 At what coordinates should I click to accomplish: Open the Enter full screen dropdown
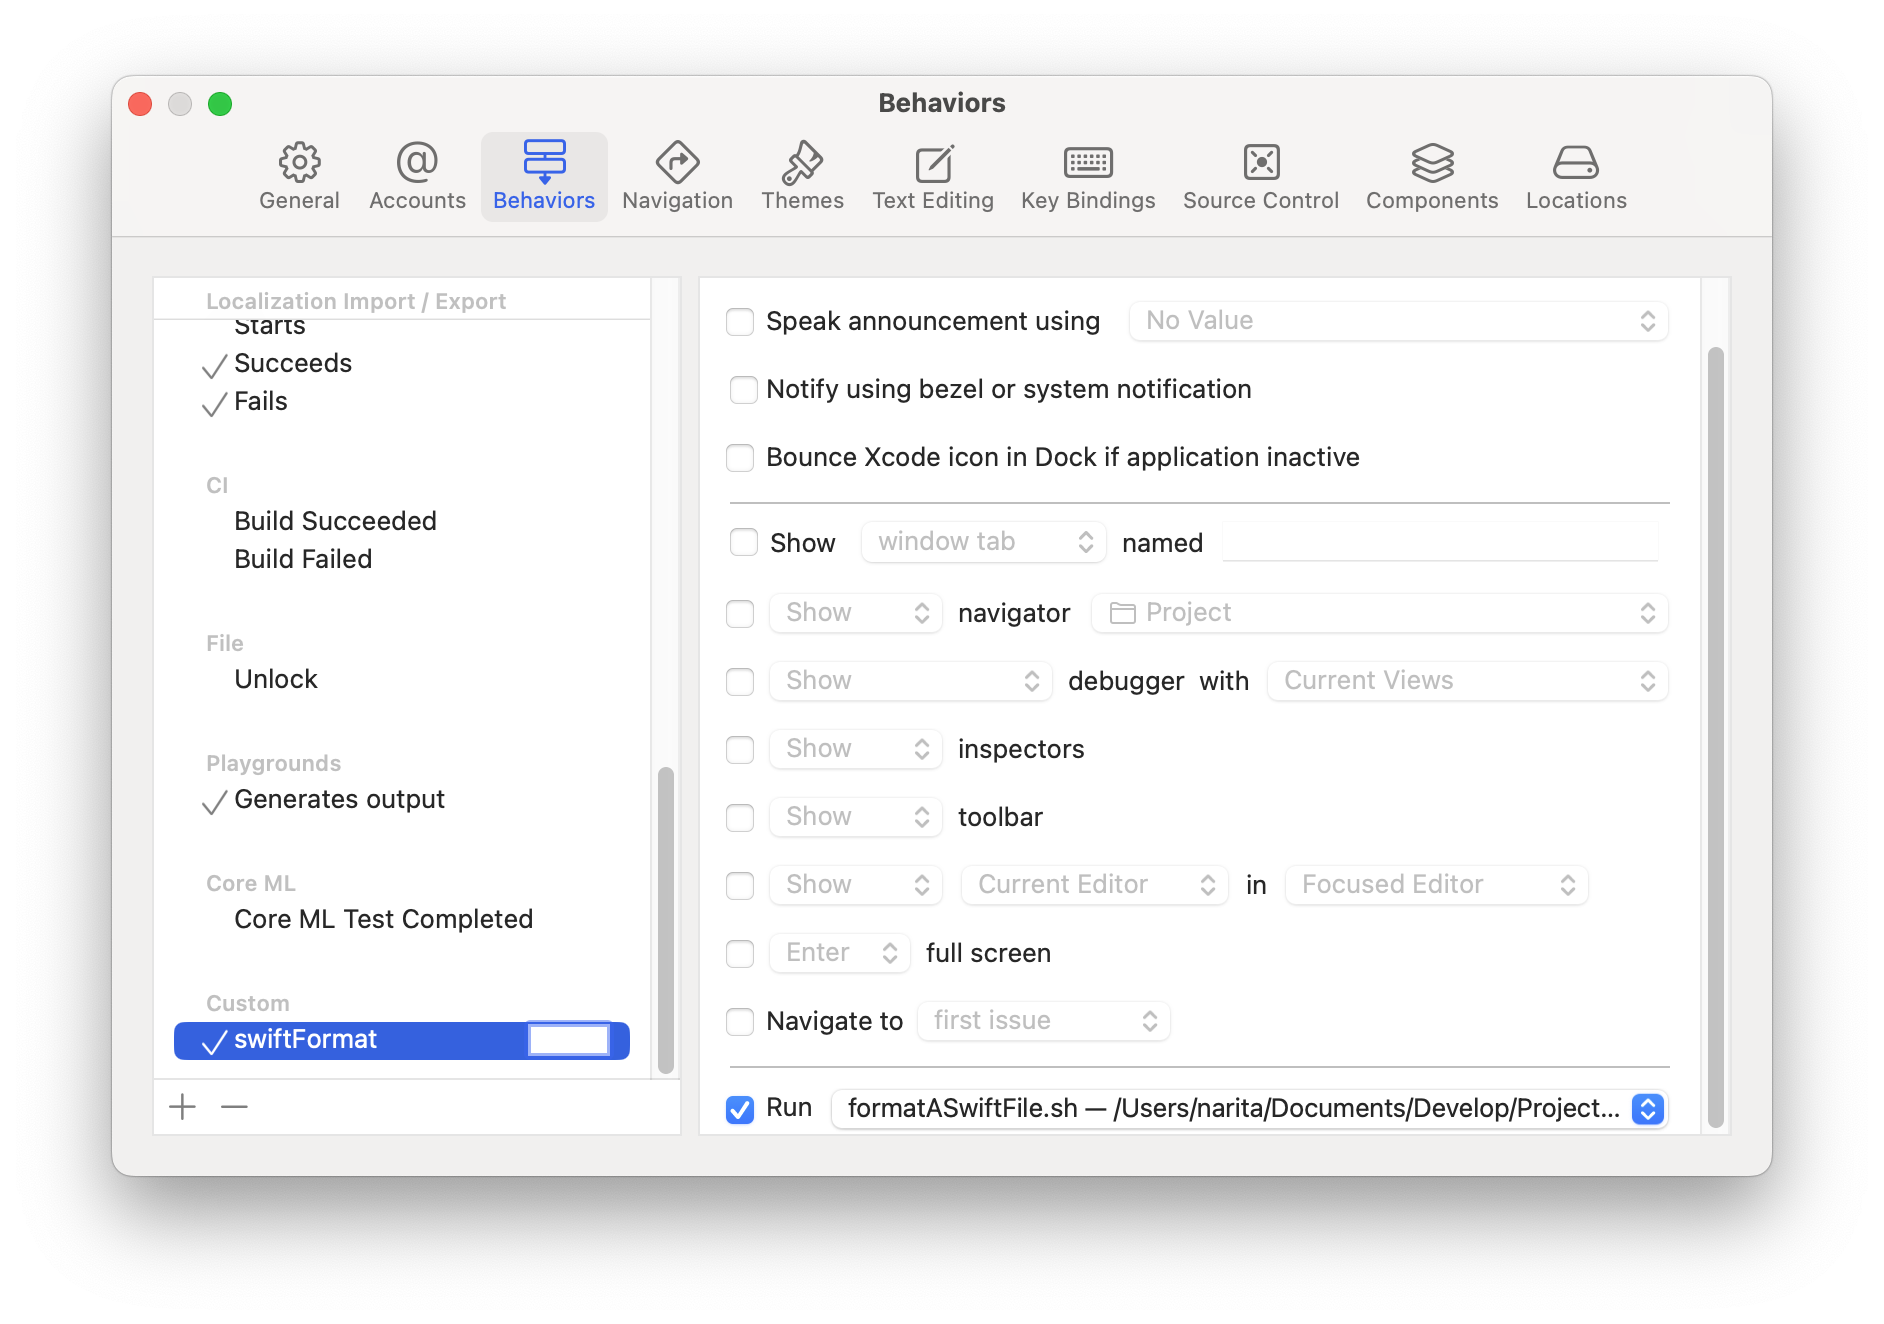click(x=840, y=953)
